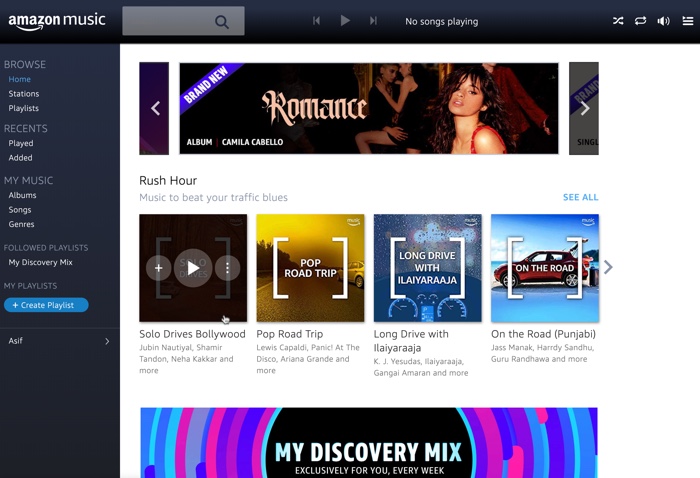
Task: Expand the Asif account menu chevron
Action: point(107,341)
